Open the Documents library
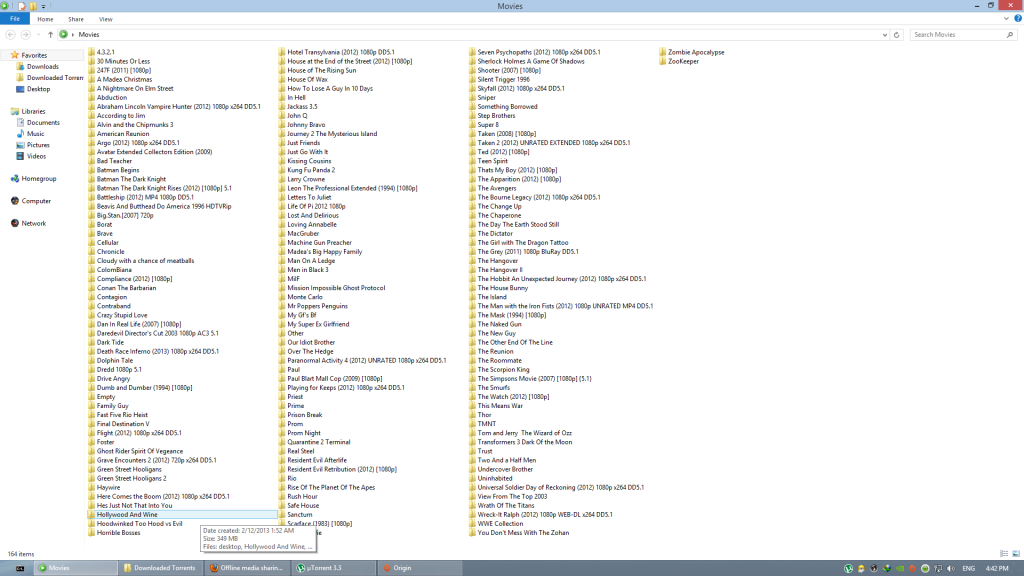Viewport: 1024px width, 576px height. [43, 123]
